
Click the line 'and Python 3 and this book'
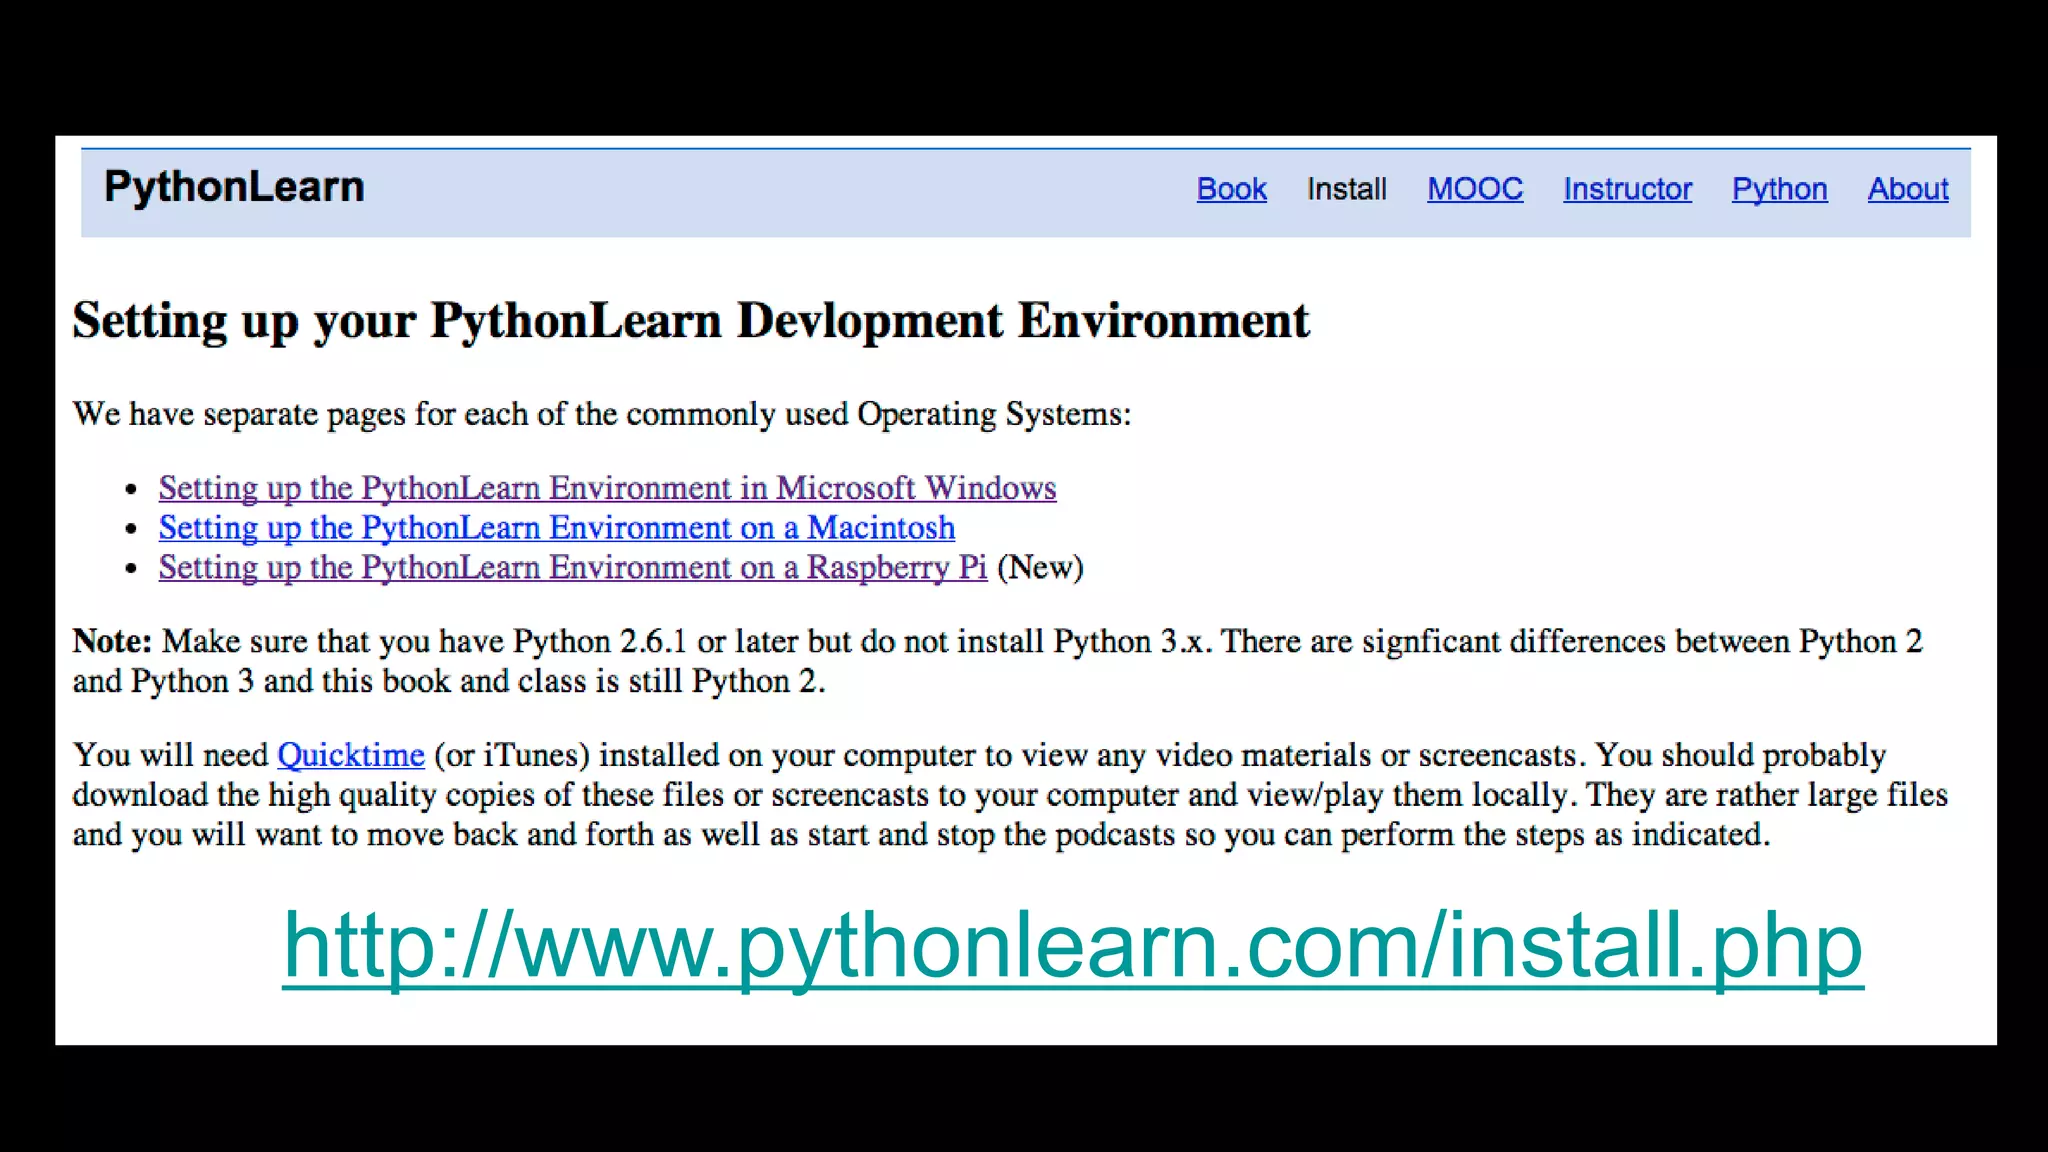448,682
